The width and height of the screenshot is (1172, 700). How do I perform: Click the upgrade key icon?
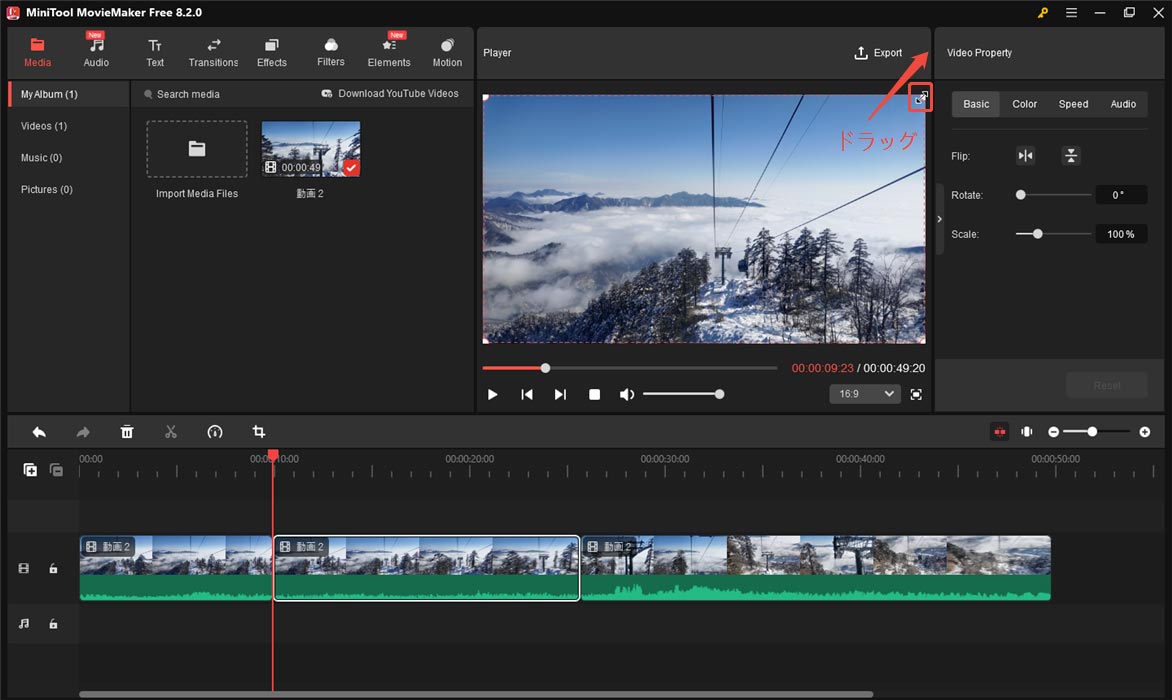pos(1043,13)
